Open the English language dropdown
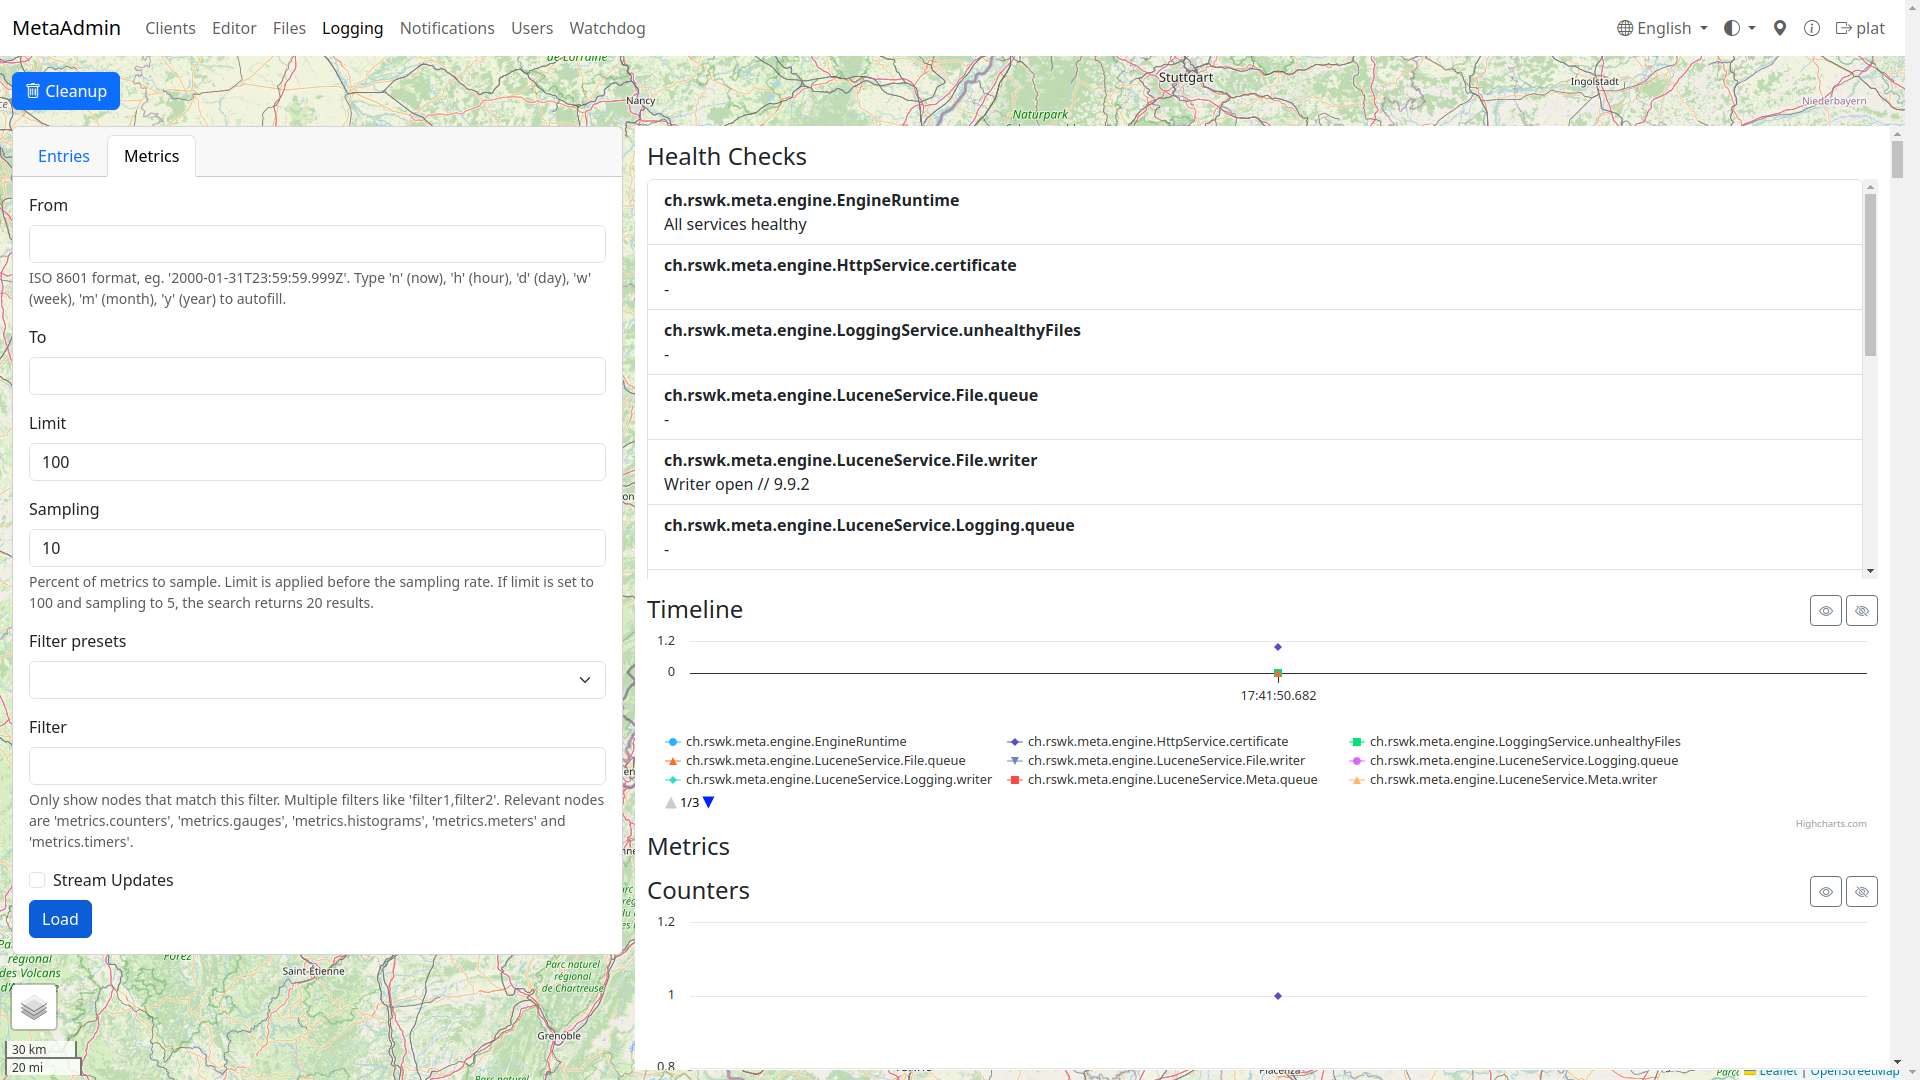Image resolution: width=1920 pixels, height=1080 pixels. tap(1662, 28)
